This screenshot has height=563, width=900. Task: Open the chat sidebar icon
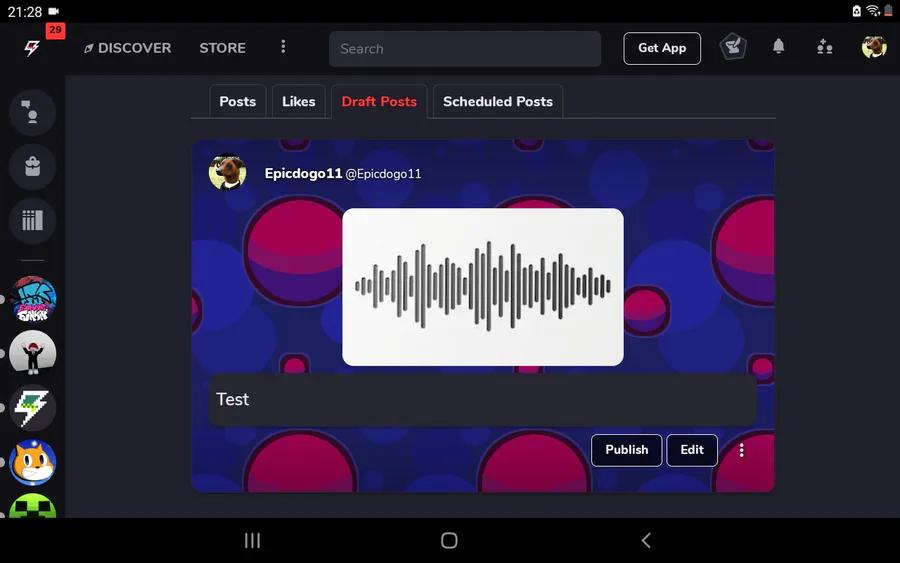[x=32, y=112]
